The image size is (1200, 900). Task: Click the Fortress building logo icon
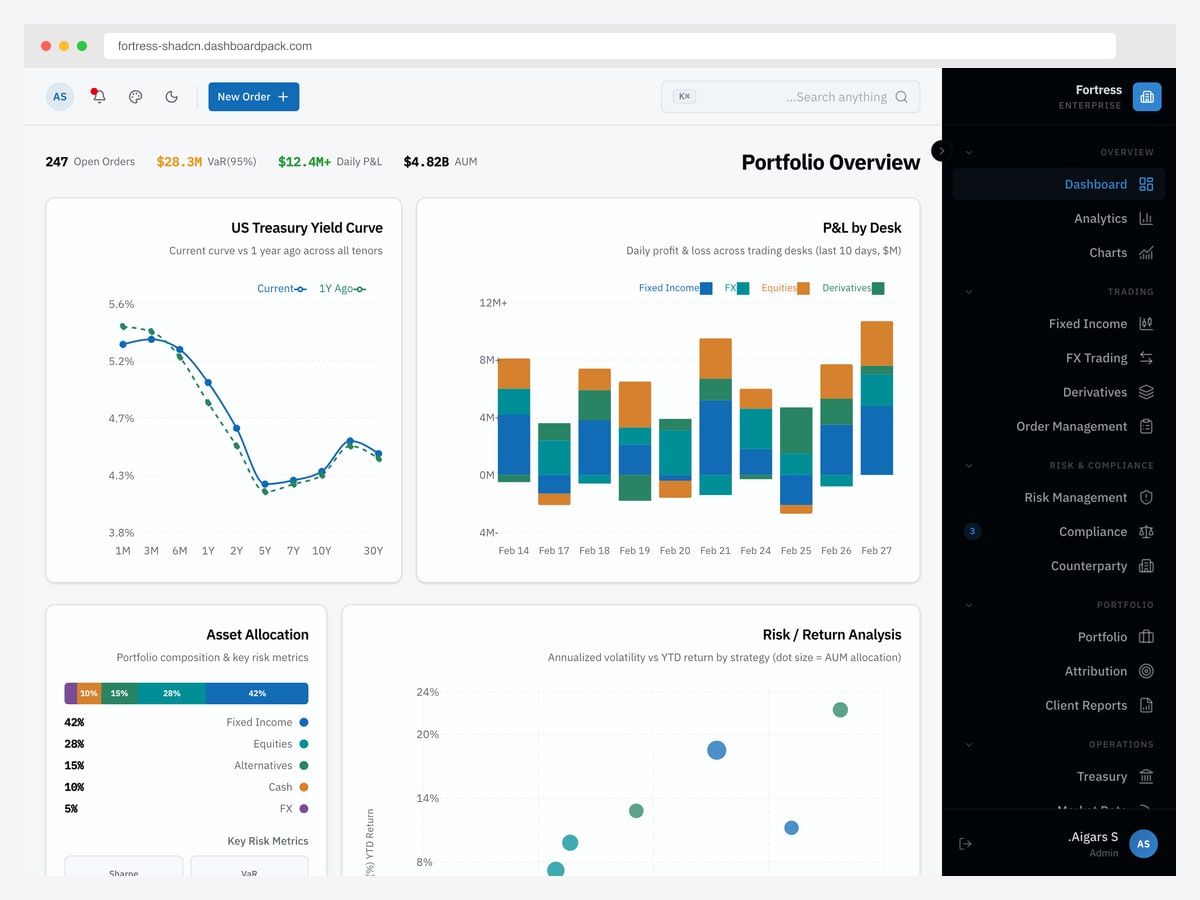1147,97
